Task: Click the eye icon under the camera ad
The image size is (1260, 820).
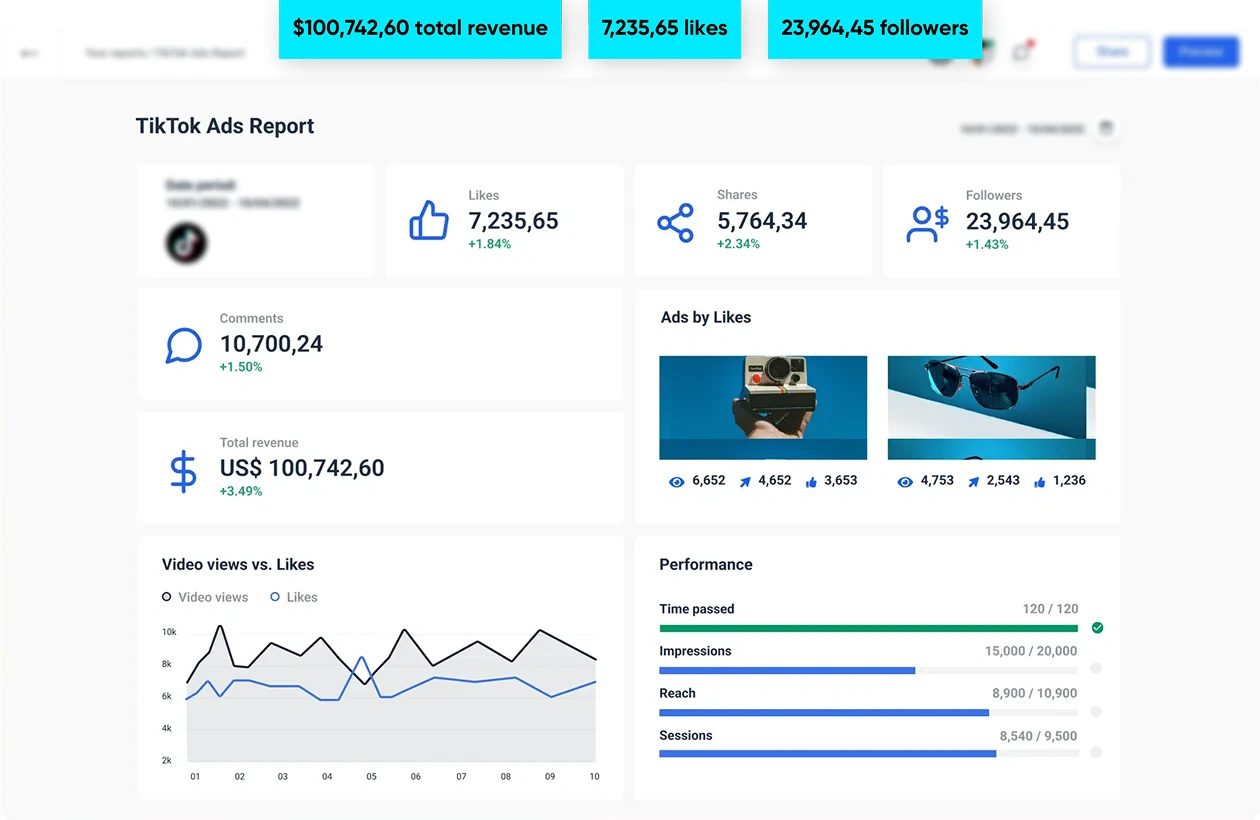Action: click(x=677, y=482)
